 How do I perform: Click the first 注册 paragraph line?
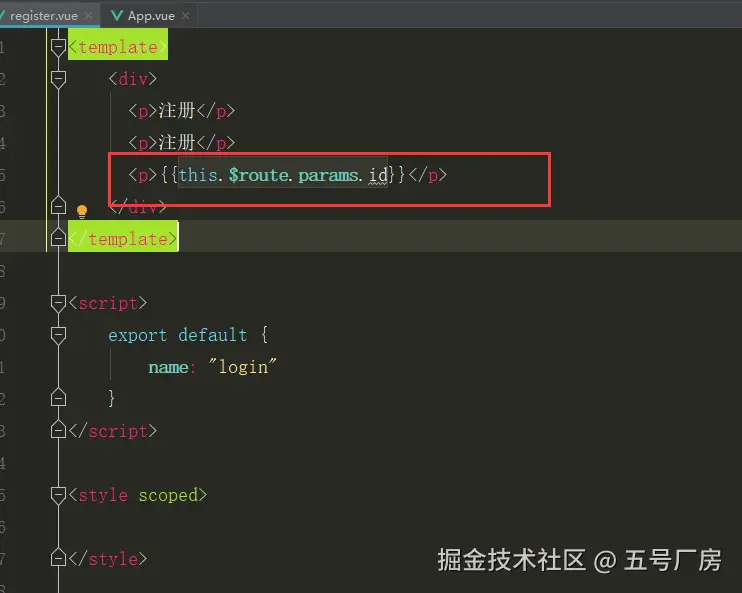[182, 111]
